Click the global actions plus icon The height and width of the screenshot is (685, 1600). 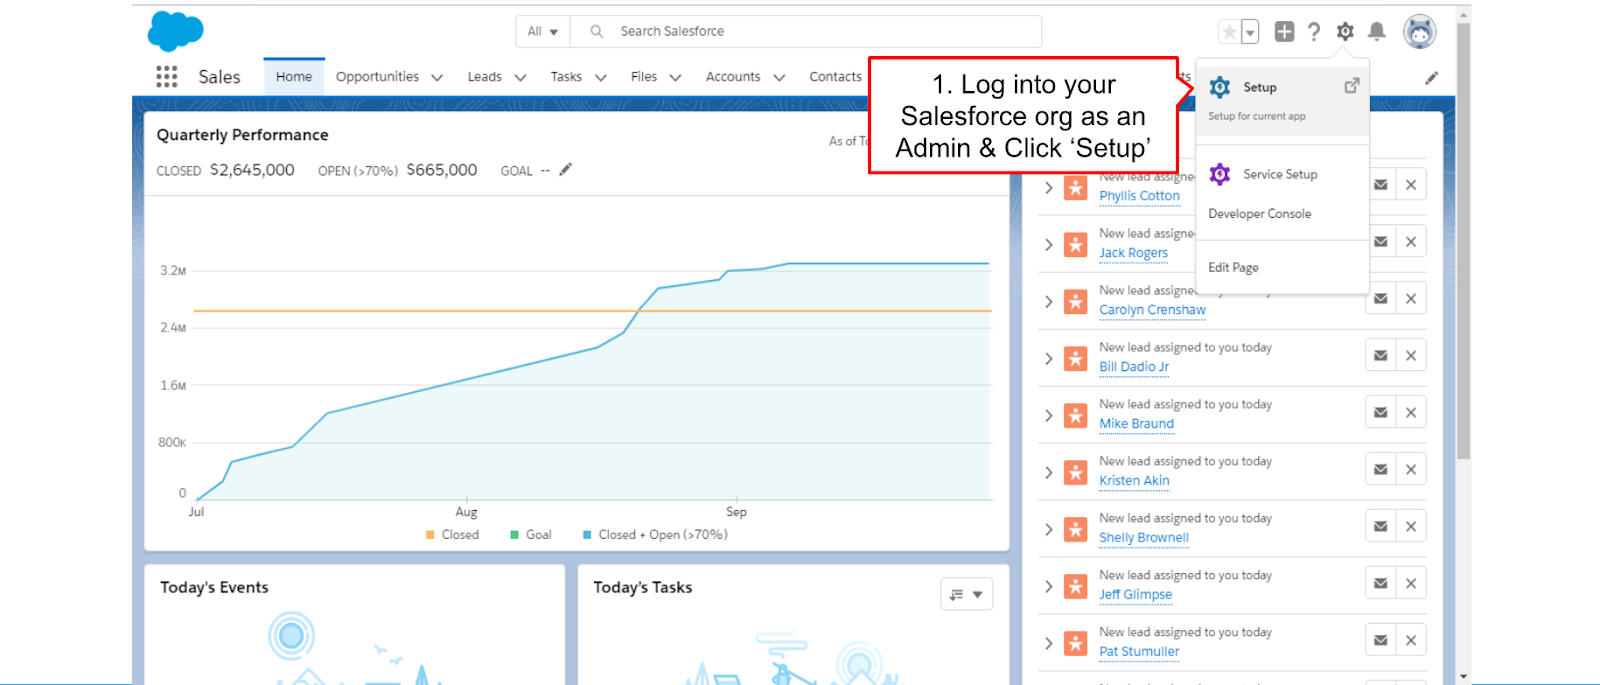coord(1284,32)
